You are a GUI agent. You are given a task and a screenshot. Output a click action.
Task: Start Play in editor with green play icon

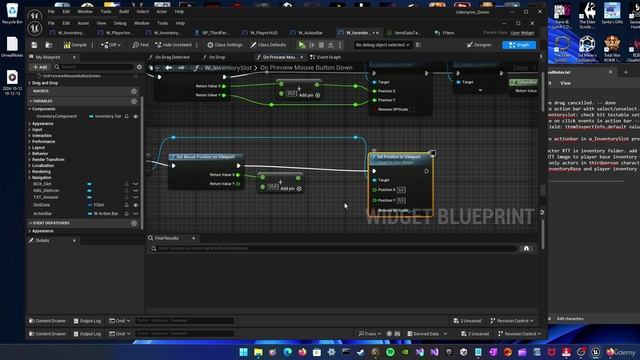302,45
